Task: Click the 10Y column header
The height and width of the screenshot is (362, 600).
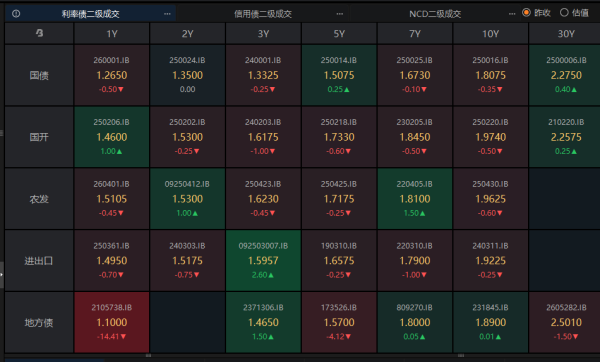Action: (x=491, y=34)
